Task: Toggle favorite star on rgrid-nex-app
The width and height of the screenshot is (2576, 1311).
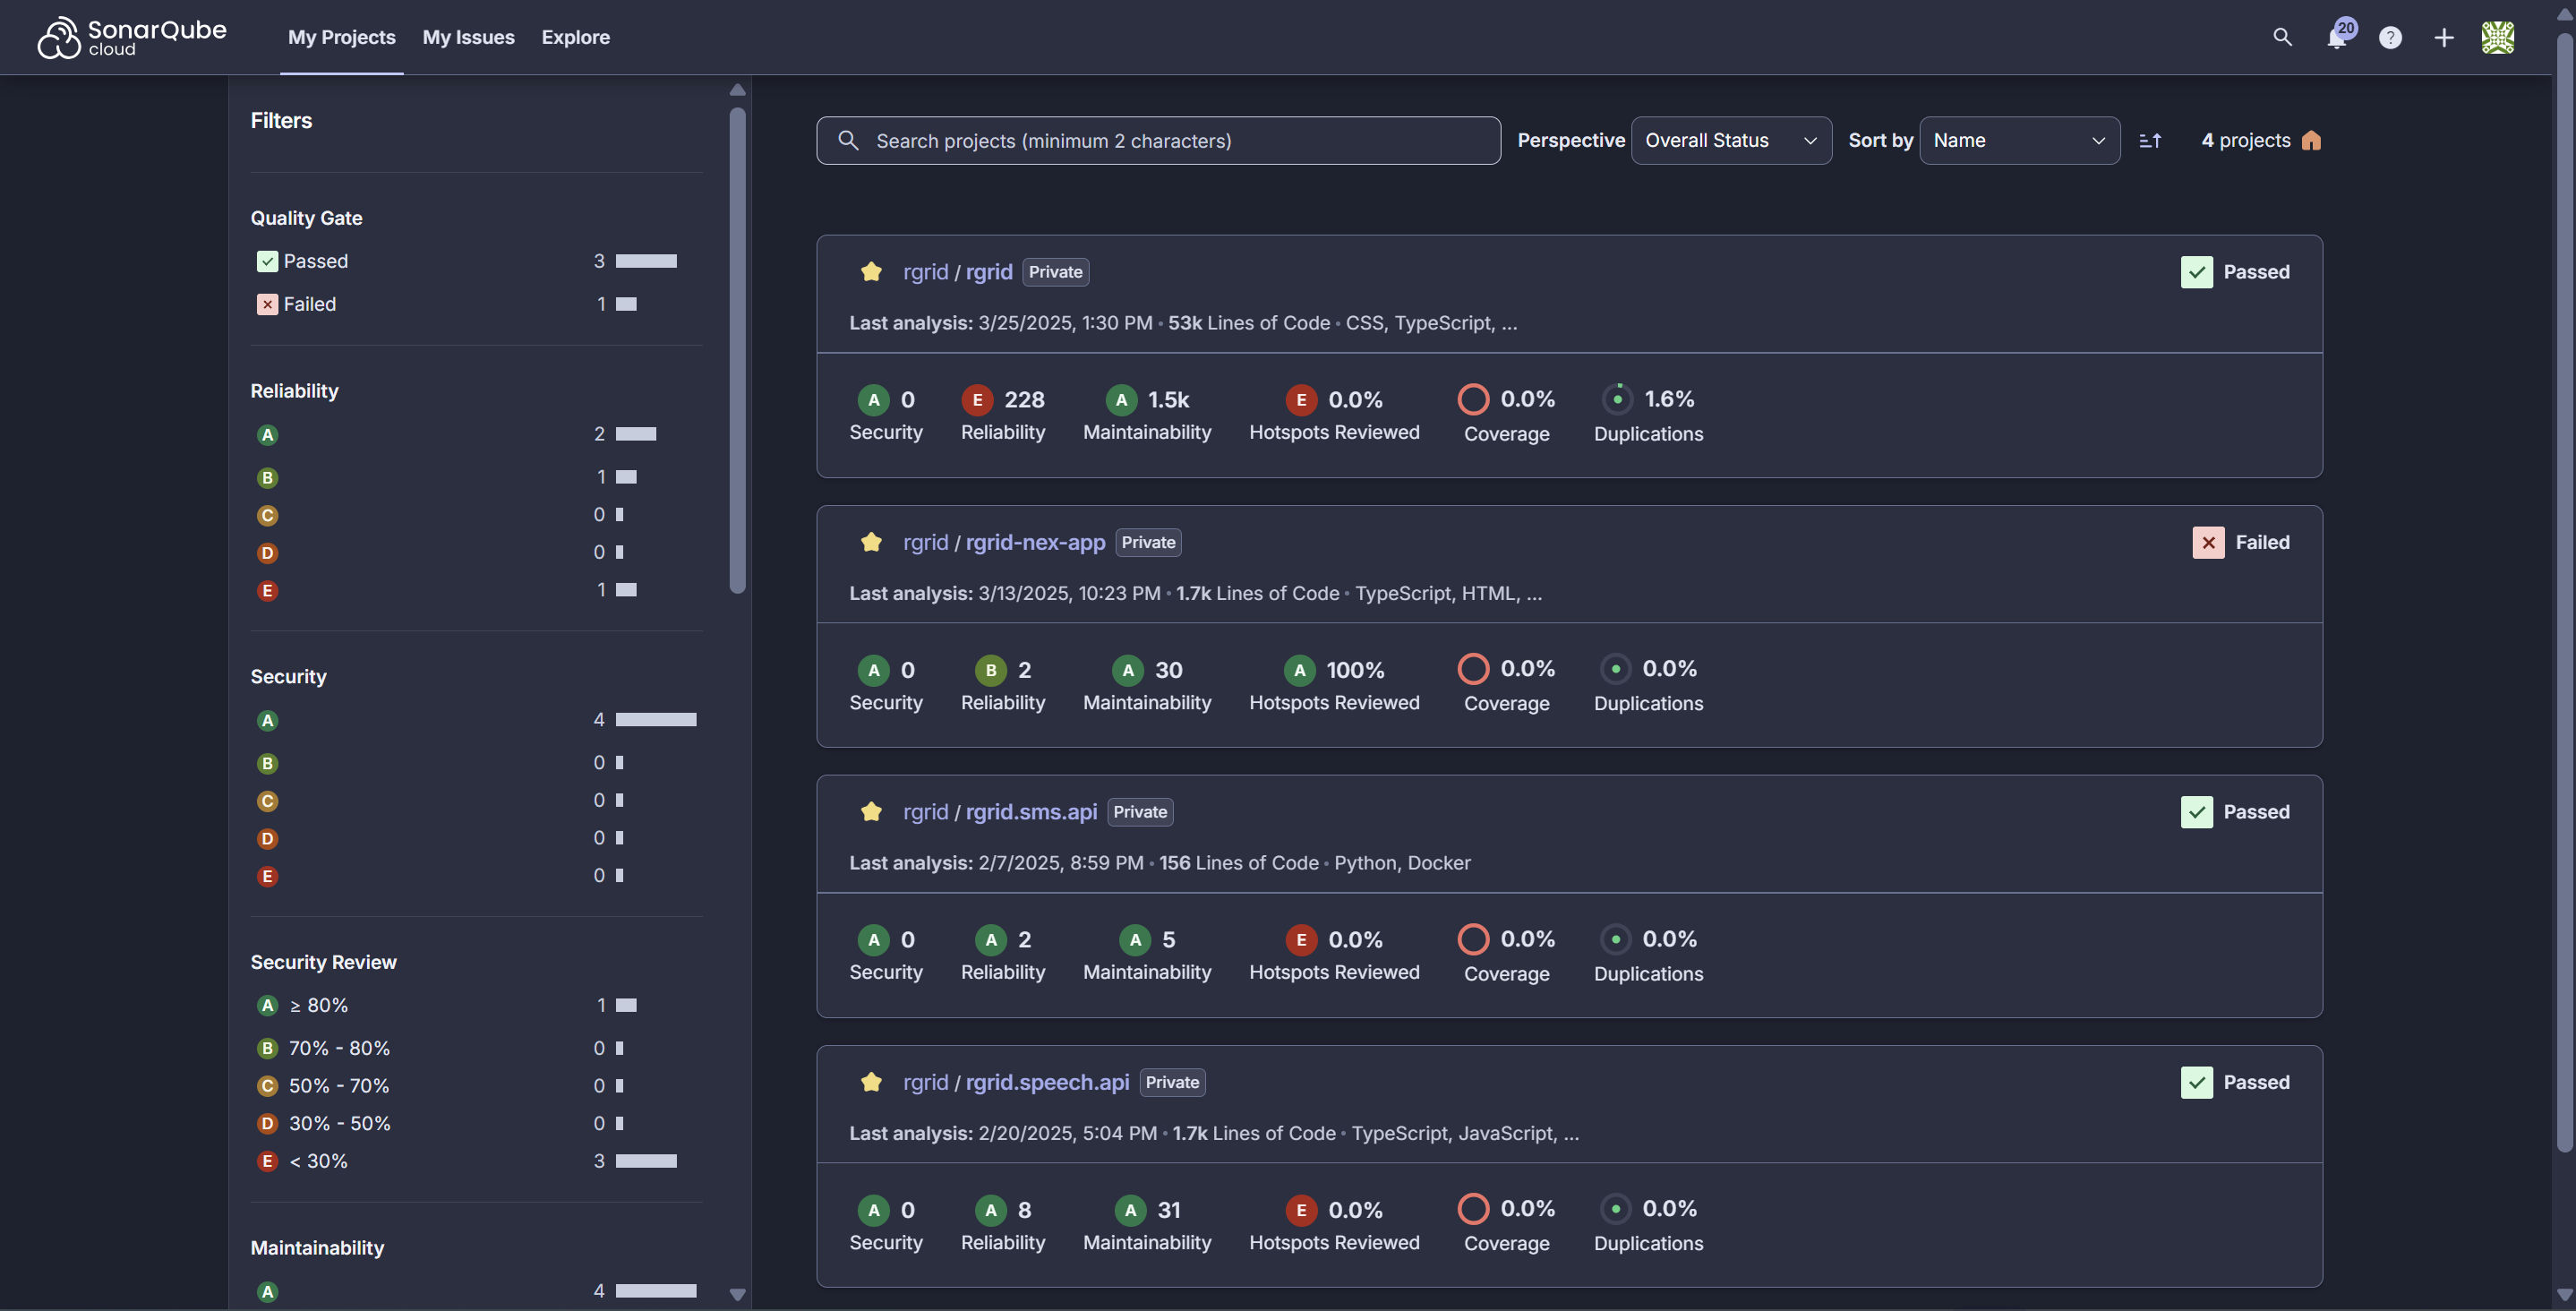Action: click(x=871, y=542)
